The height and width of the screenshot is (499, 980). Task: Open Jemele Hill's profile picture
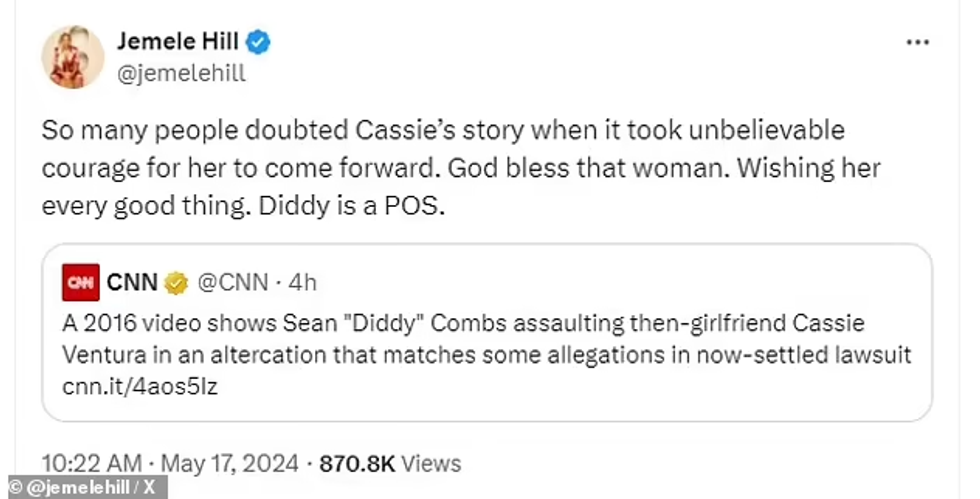(x=72, y=57)
